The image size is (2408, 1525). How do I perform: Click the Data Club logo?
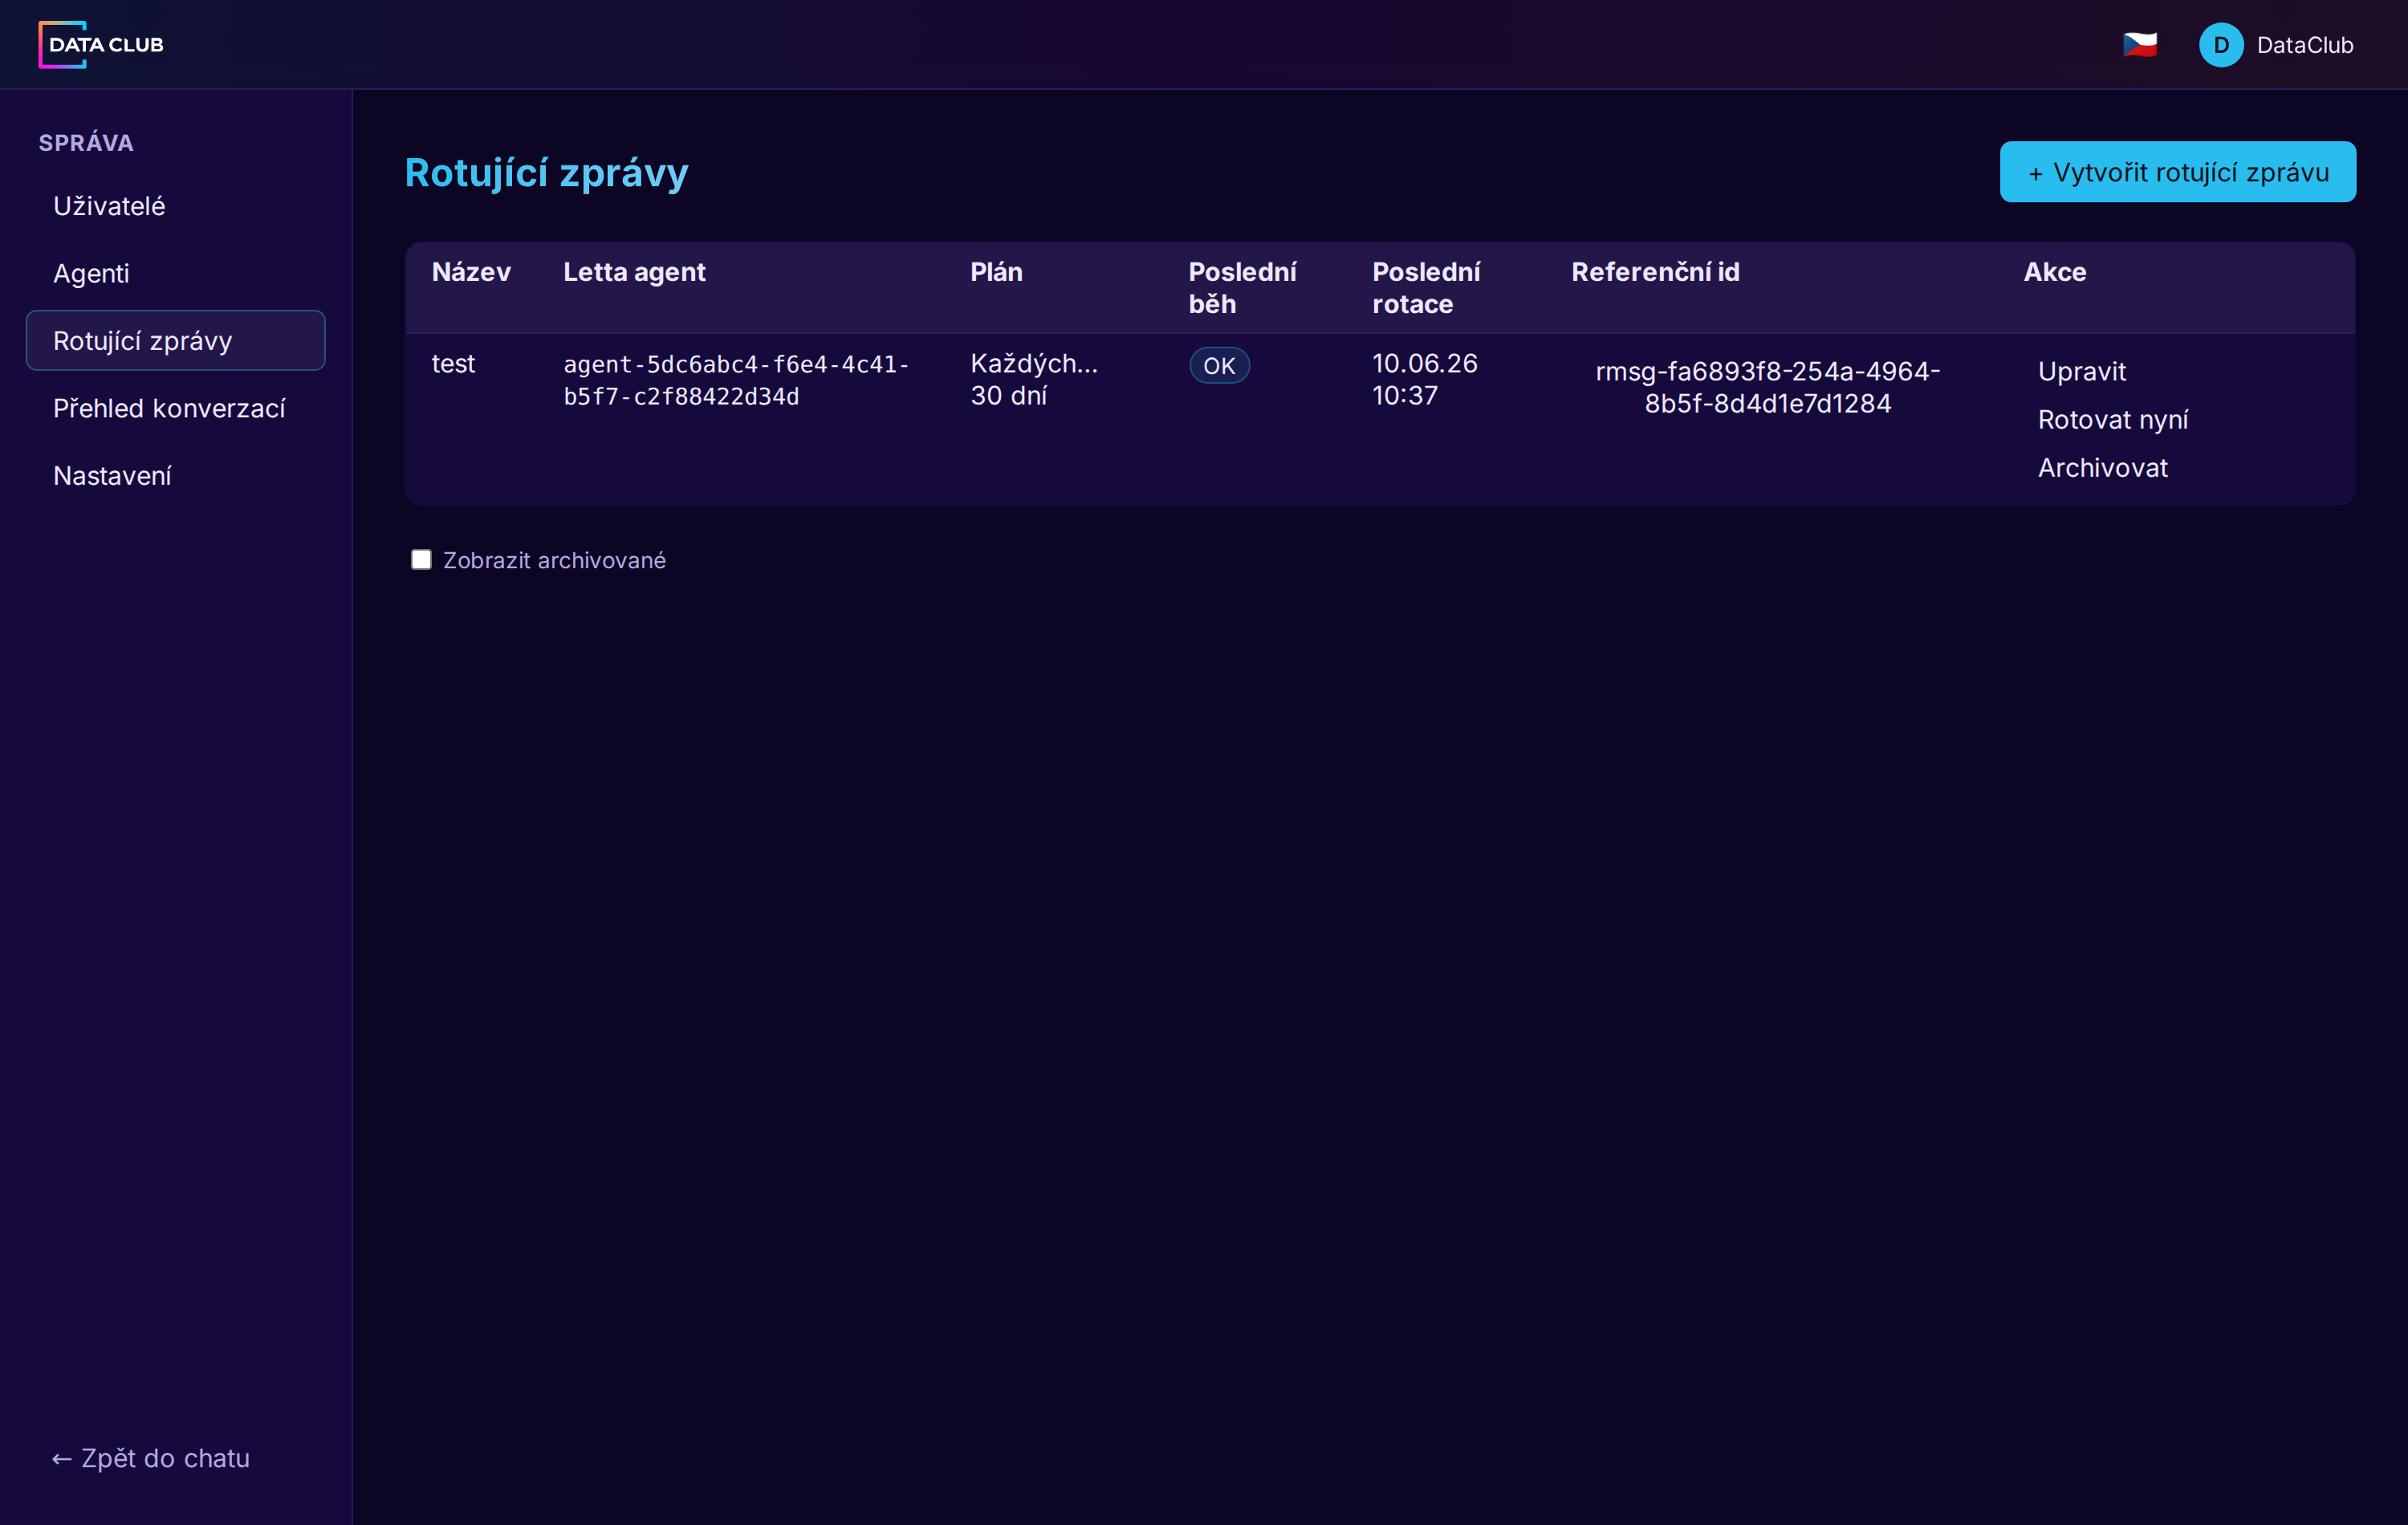click(101, 45)
